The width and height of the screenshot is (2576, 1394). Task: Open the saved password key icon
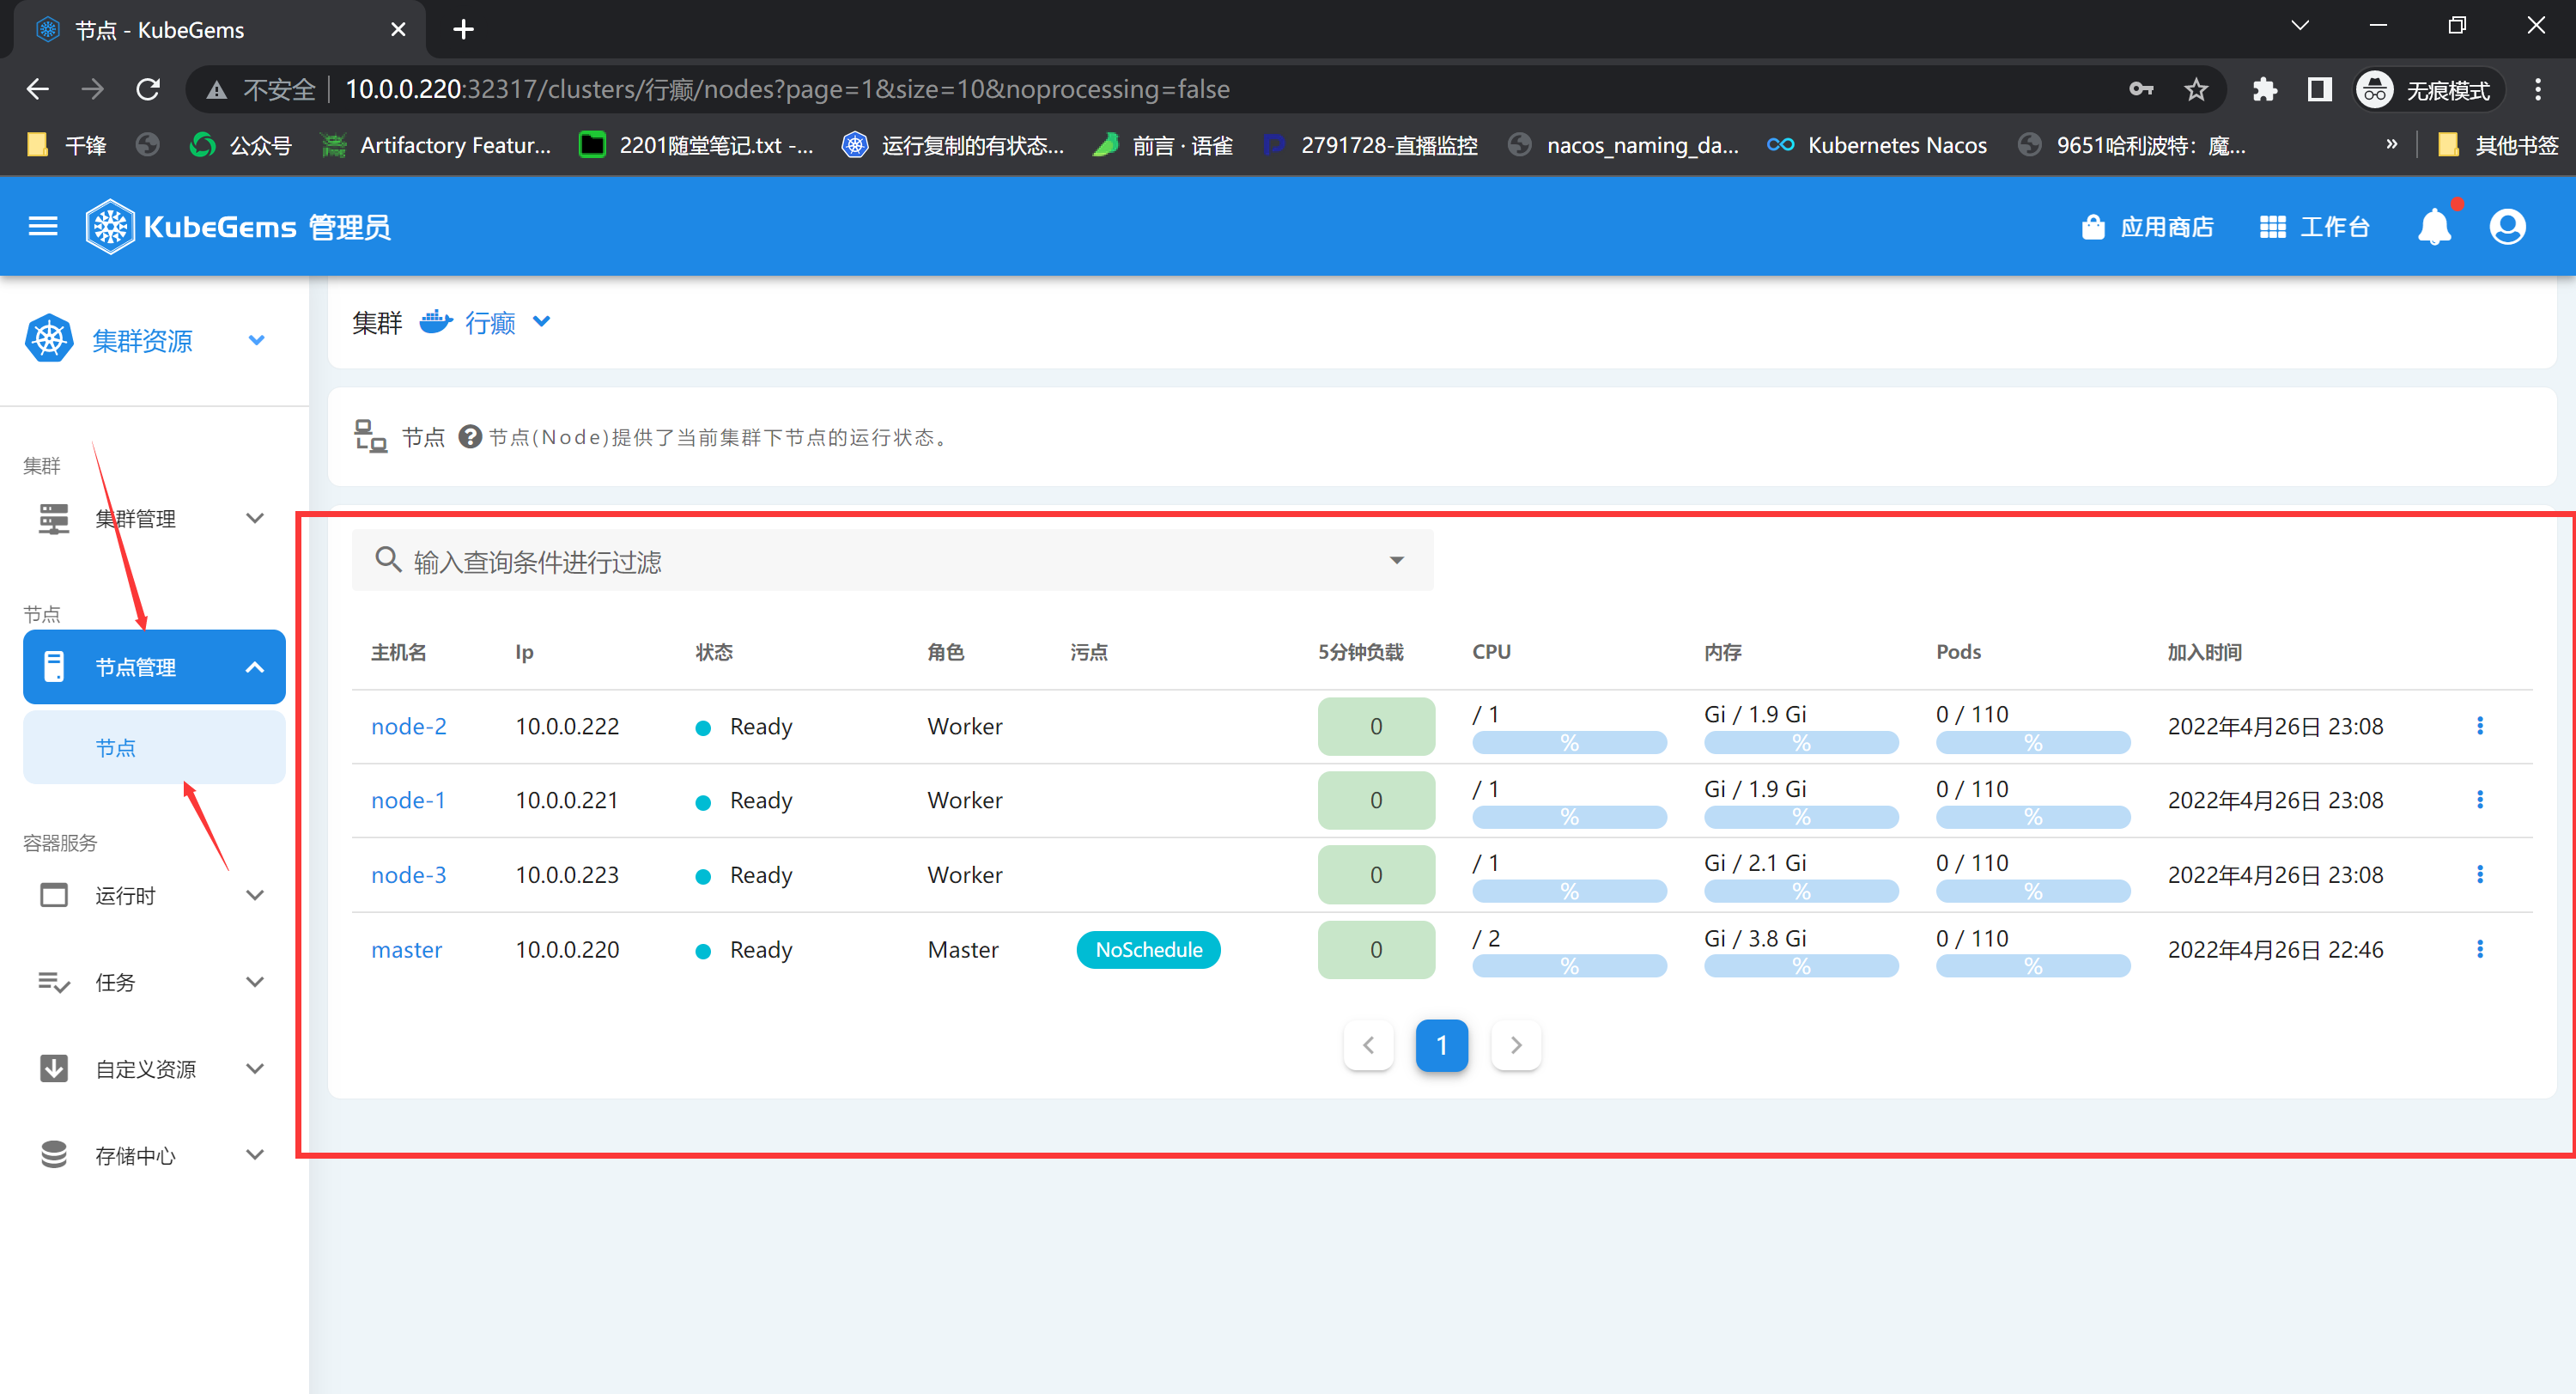click(x=2141, y=90)
